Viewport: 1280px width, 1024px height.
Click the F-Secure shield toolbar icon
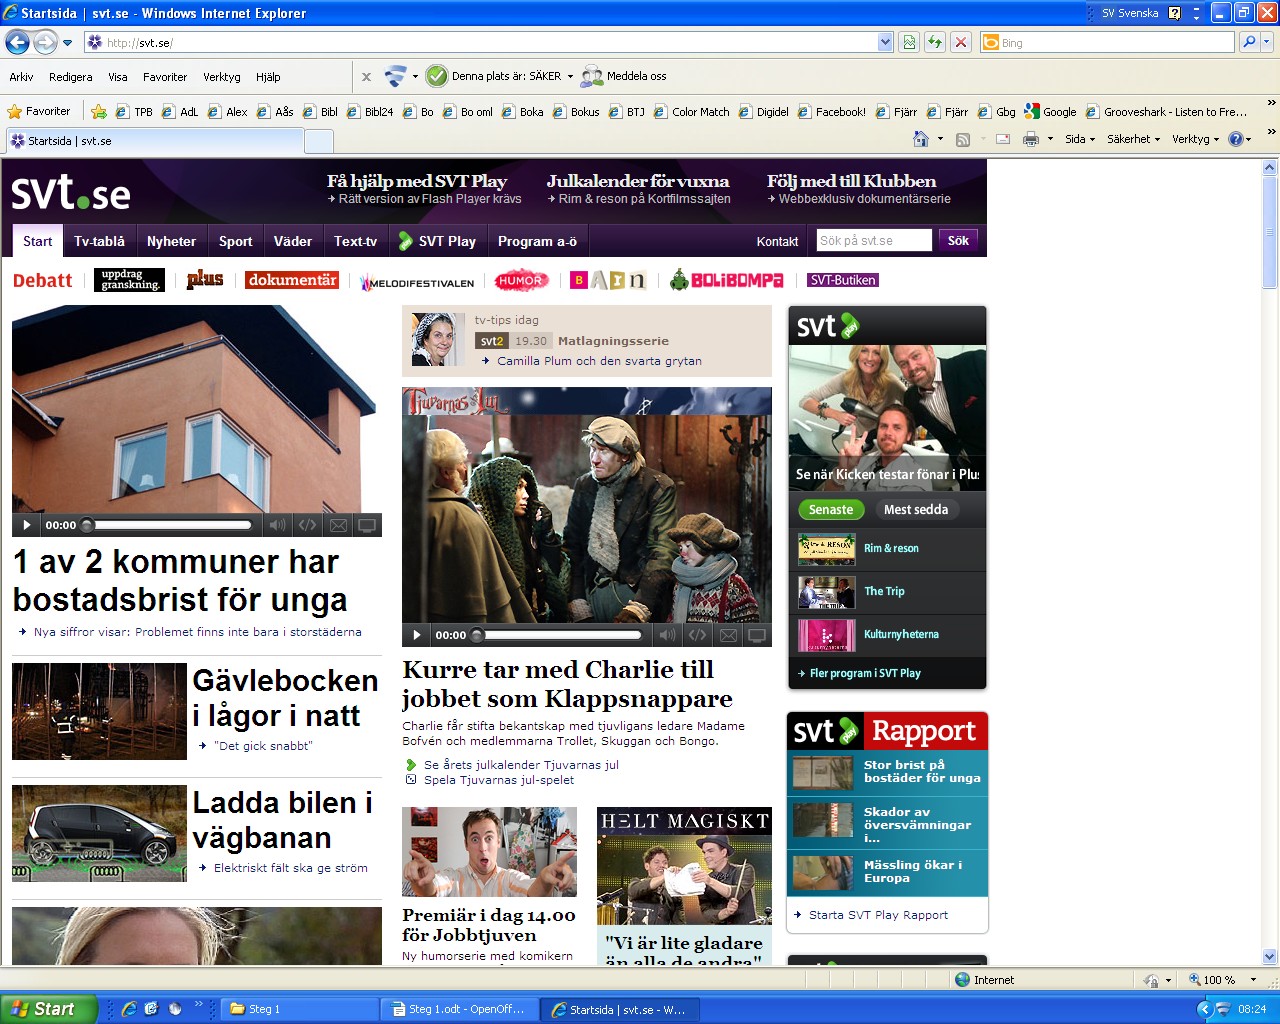click(395, 76)
